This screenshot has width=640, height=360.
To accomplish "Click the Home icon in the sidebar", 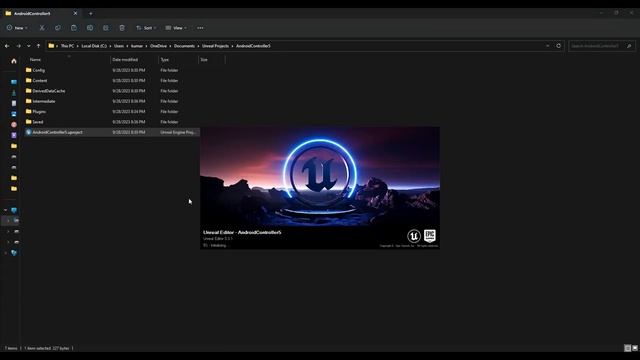I will (x=14, y=61).
